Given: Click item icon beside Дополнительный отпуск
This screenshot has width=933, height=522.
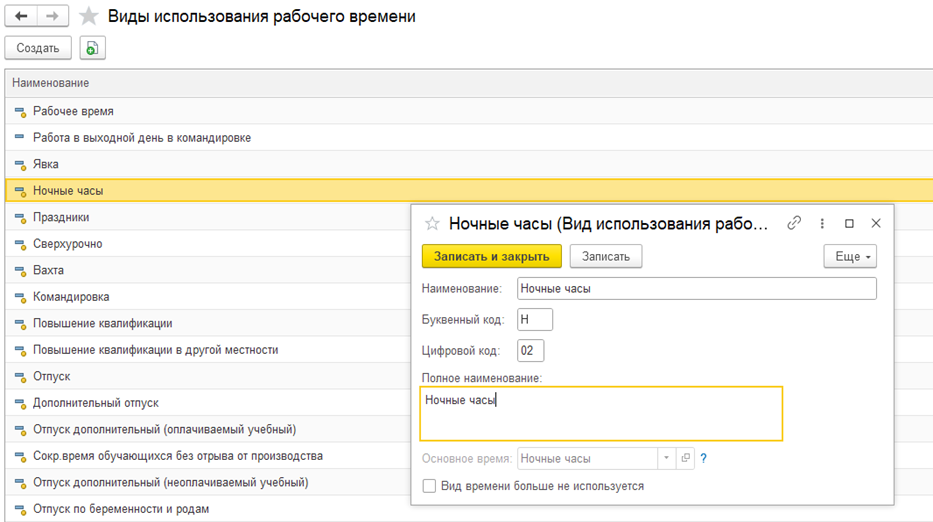Looking at the screenshot, I should tap(20, 404).
